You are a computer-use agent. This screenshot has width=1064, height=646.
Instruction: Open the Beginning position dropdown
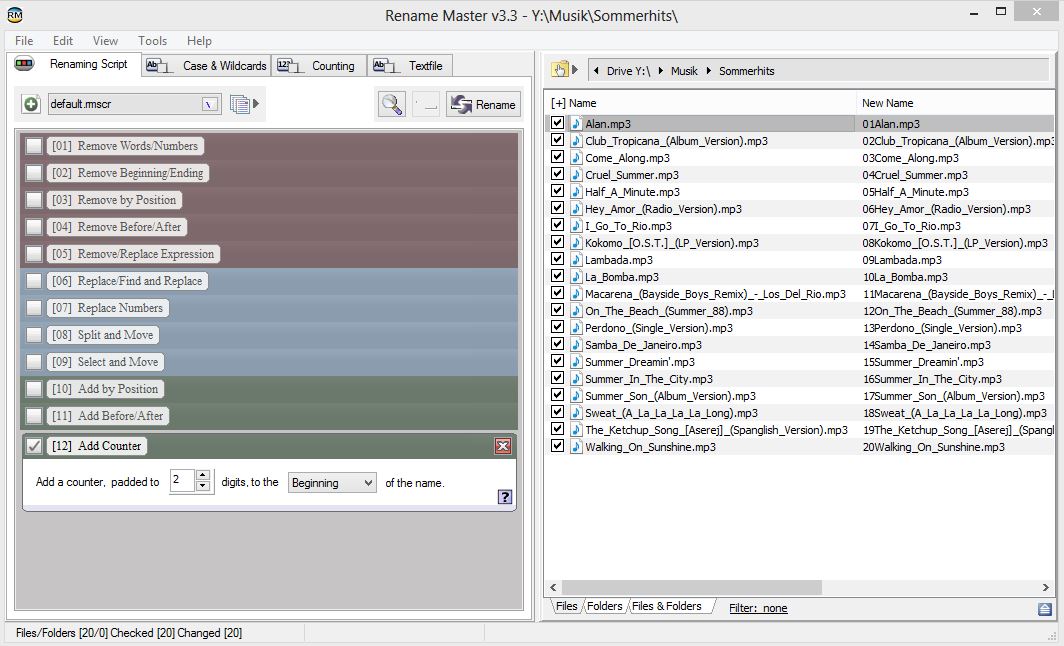(332, 483)
